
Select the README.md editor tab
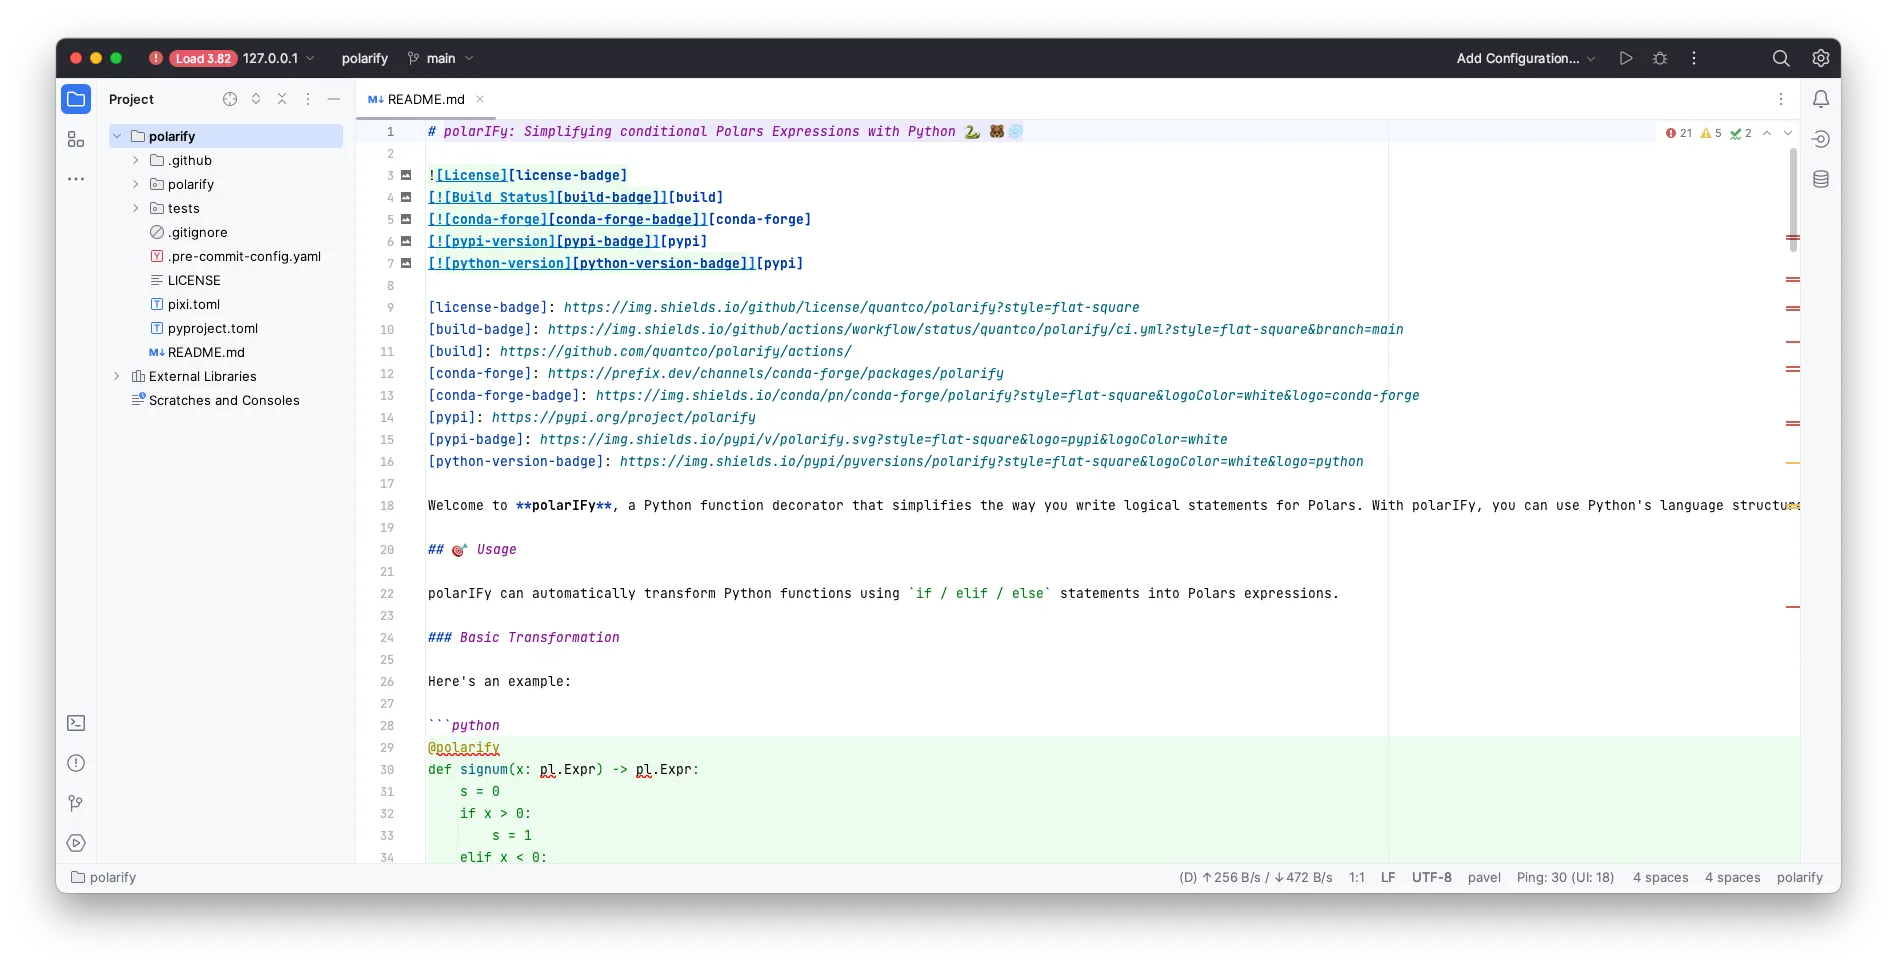[x=425, y=99]
